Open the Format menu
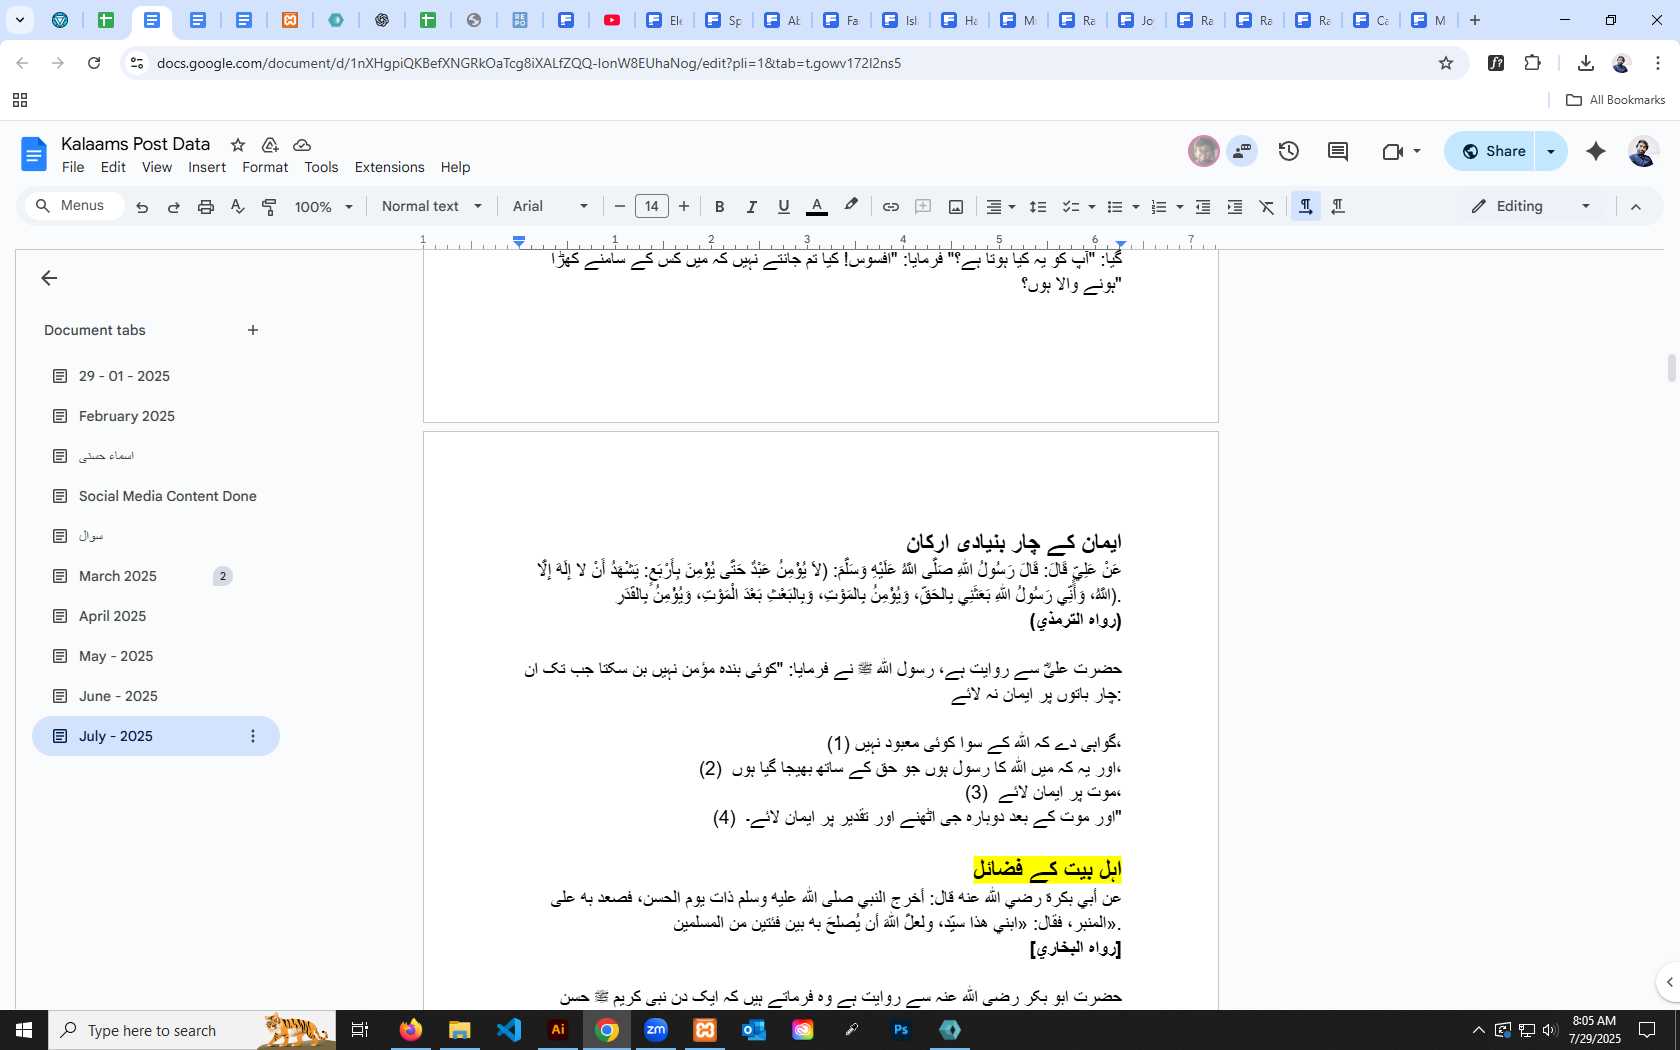This screenshot has width=1680, height=1050. pos(265,167)
